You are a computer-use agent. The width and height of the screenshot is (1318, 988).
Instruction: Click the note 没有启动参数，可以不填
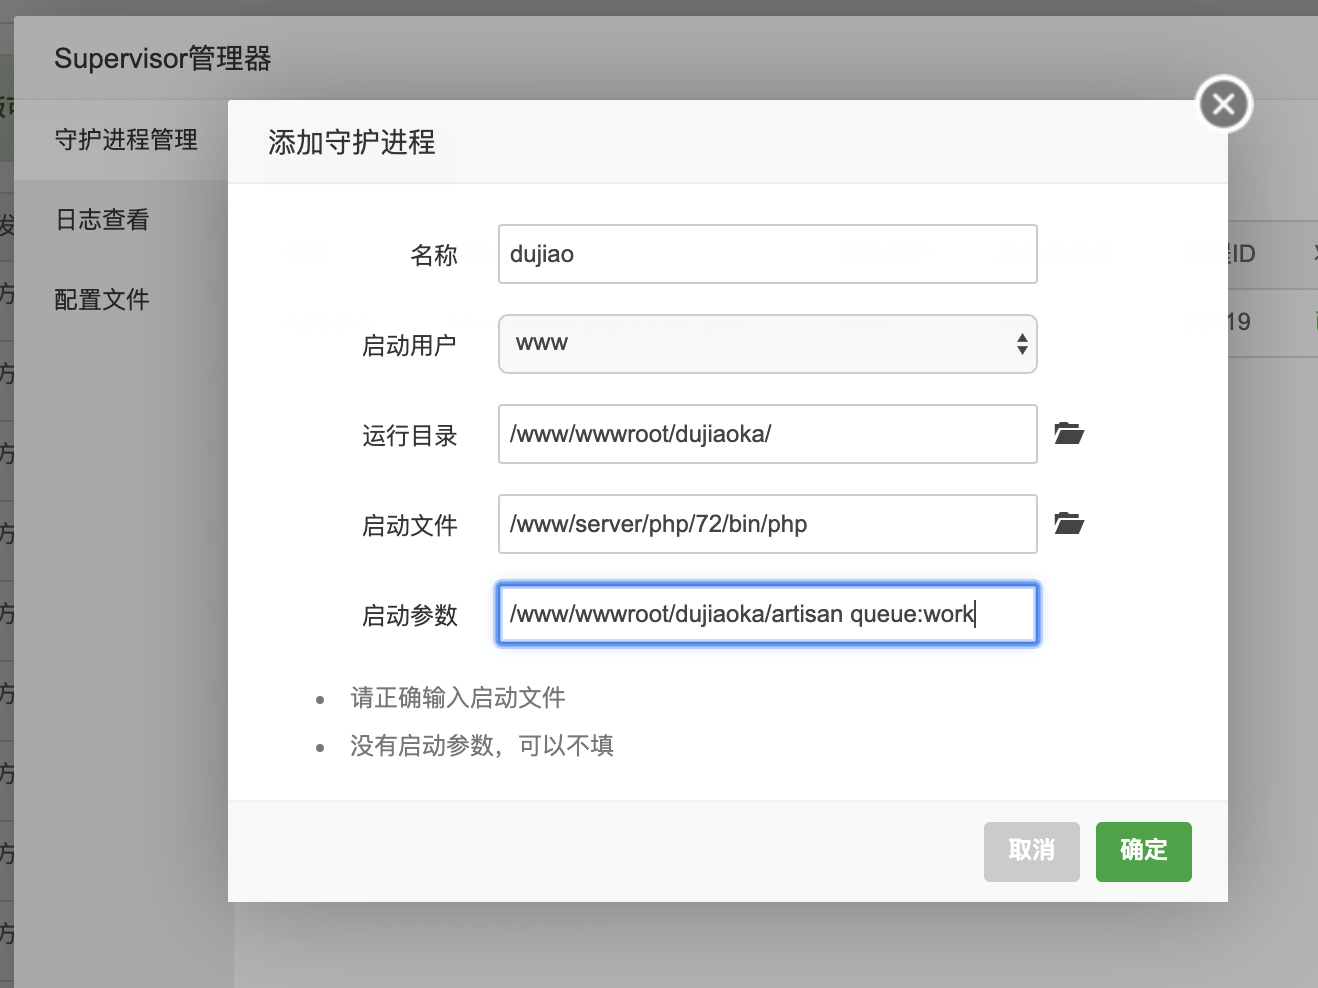[x=483, y=745]
